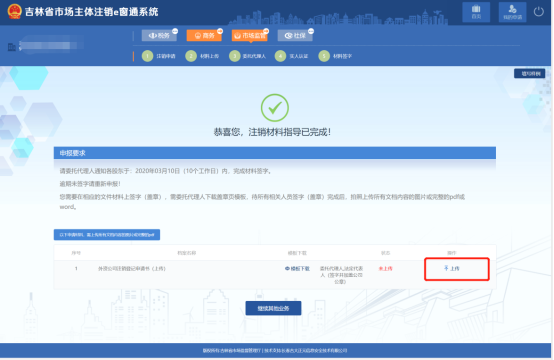Click the 未上传 status text
This screenshot has height=360, width=554.
click(x=385, y=268)
